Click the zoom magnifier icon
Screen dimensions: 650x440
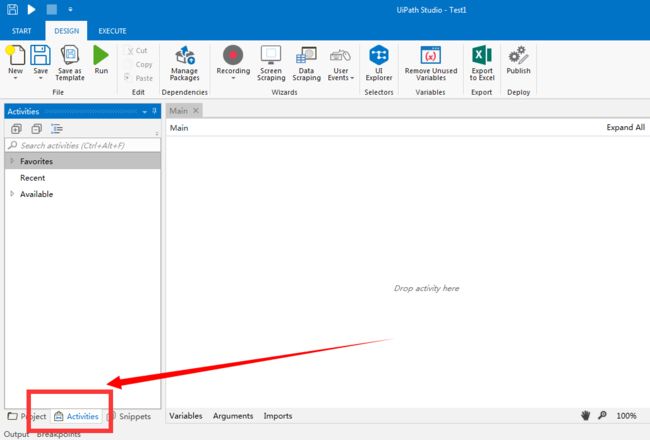pyautogui.click(x=602, y=415)
